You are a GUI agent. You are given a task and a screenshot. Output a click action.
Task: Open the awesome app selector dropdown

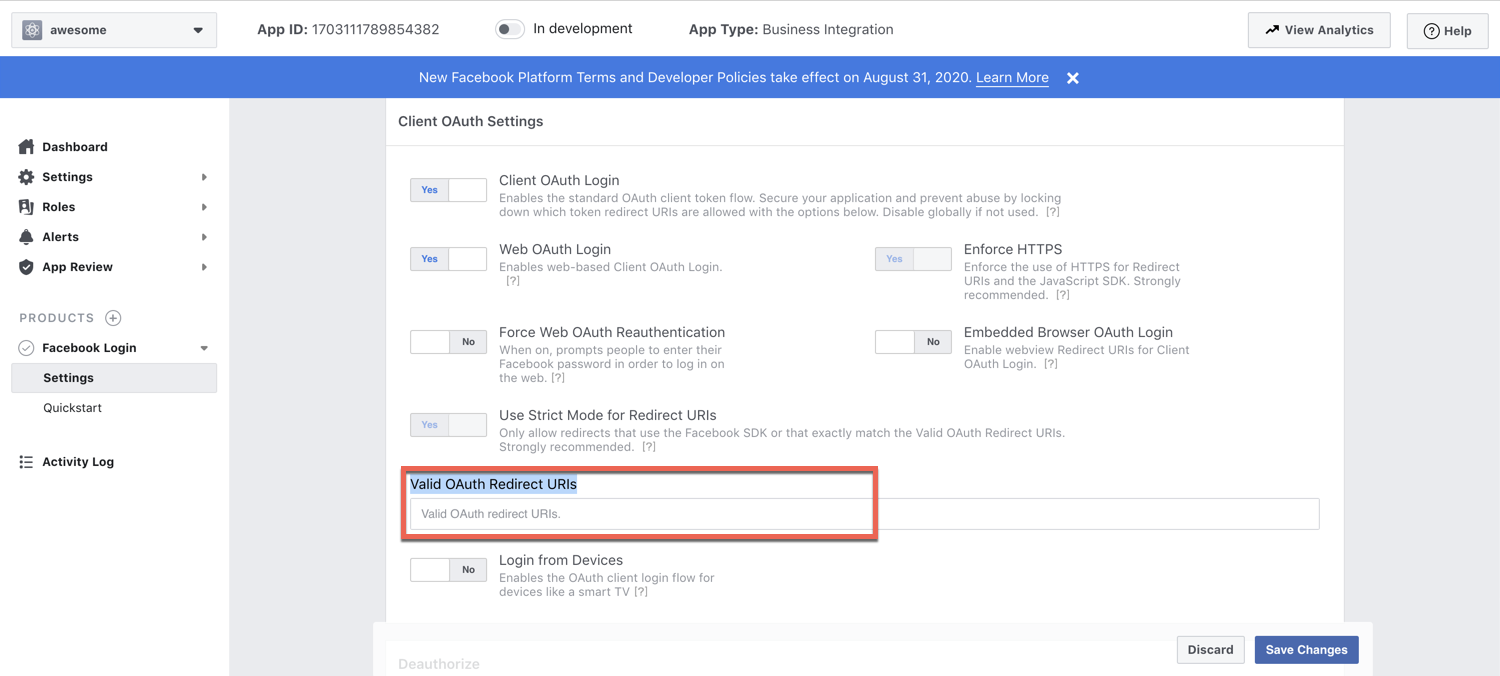[114, 30]
